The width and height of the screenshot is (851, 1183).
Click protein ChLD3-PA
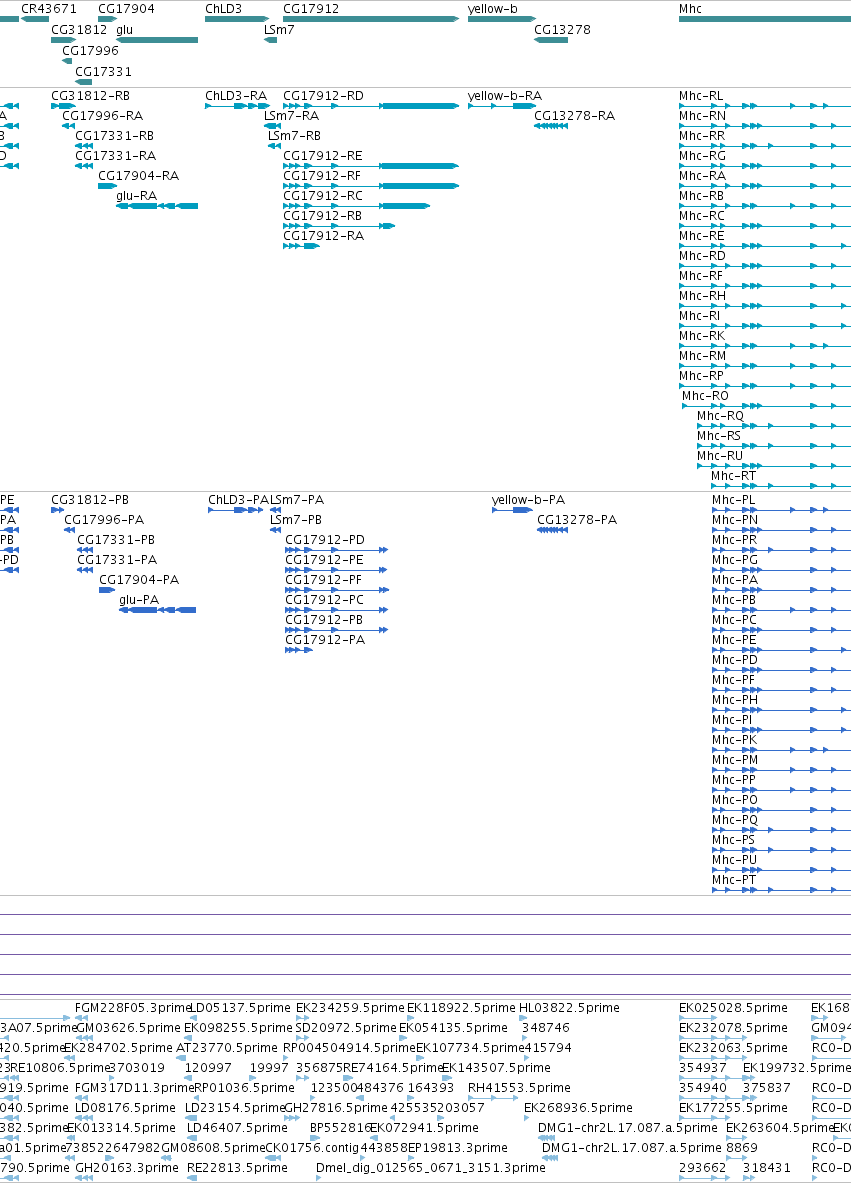click(x=238, y=499)
